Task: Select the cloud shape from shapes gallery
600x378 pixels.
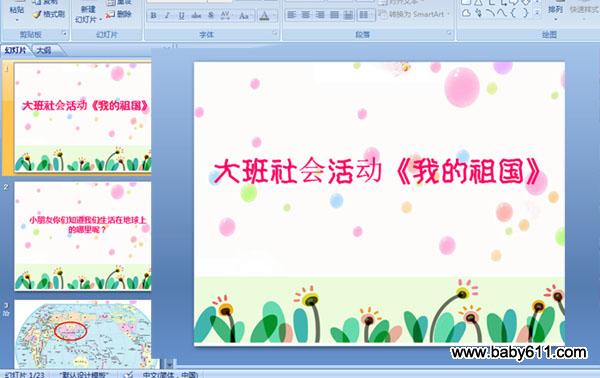Action: 466,14
